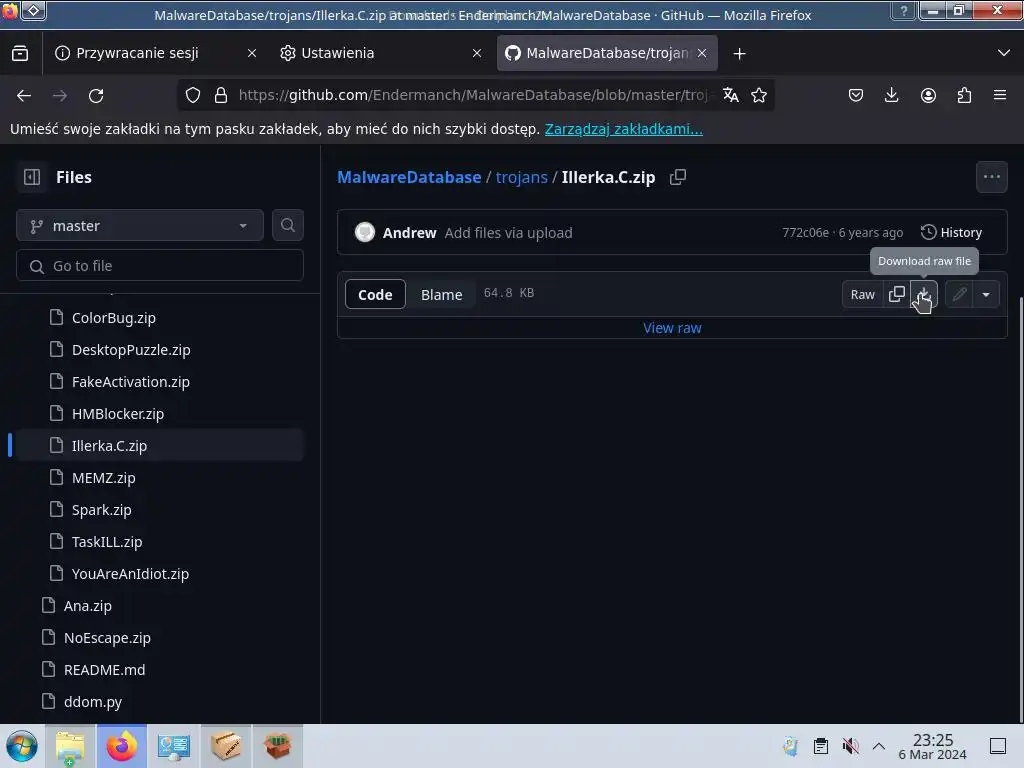Screen dimensions: 1024x768
Task: Open the three-dot more options menu
Action: coord(991,177)
